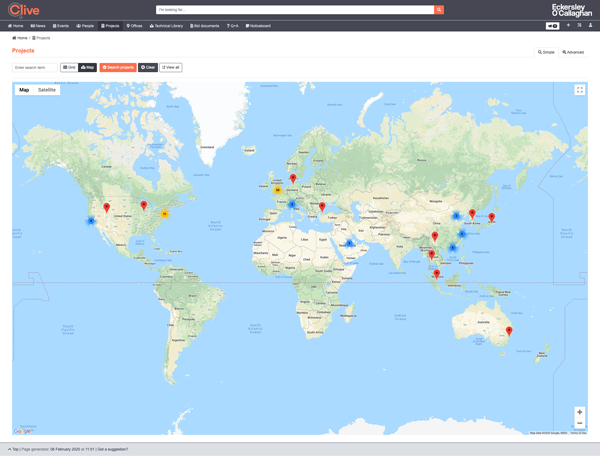
Task: Open the Q+A navigation menu
Action: point(233,26)
